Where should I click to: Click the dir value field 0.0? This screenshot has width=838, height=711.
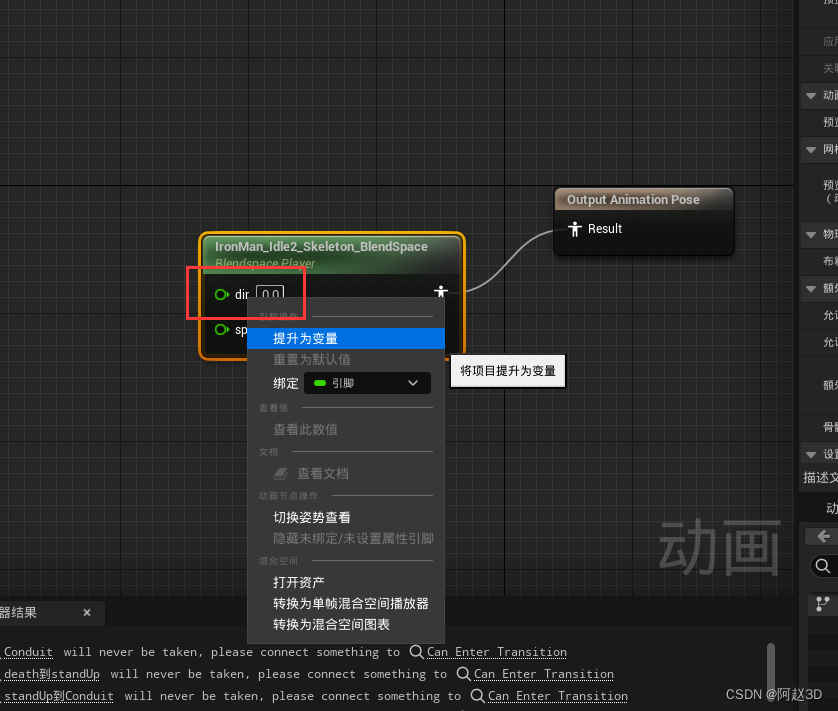pos(270,293)
